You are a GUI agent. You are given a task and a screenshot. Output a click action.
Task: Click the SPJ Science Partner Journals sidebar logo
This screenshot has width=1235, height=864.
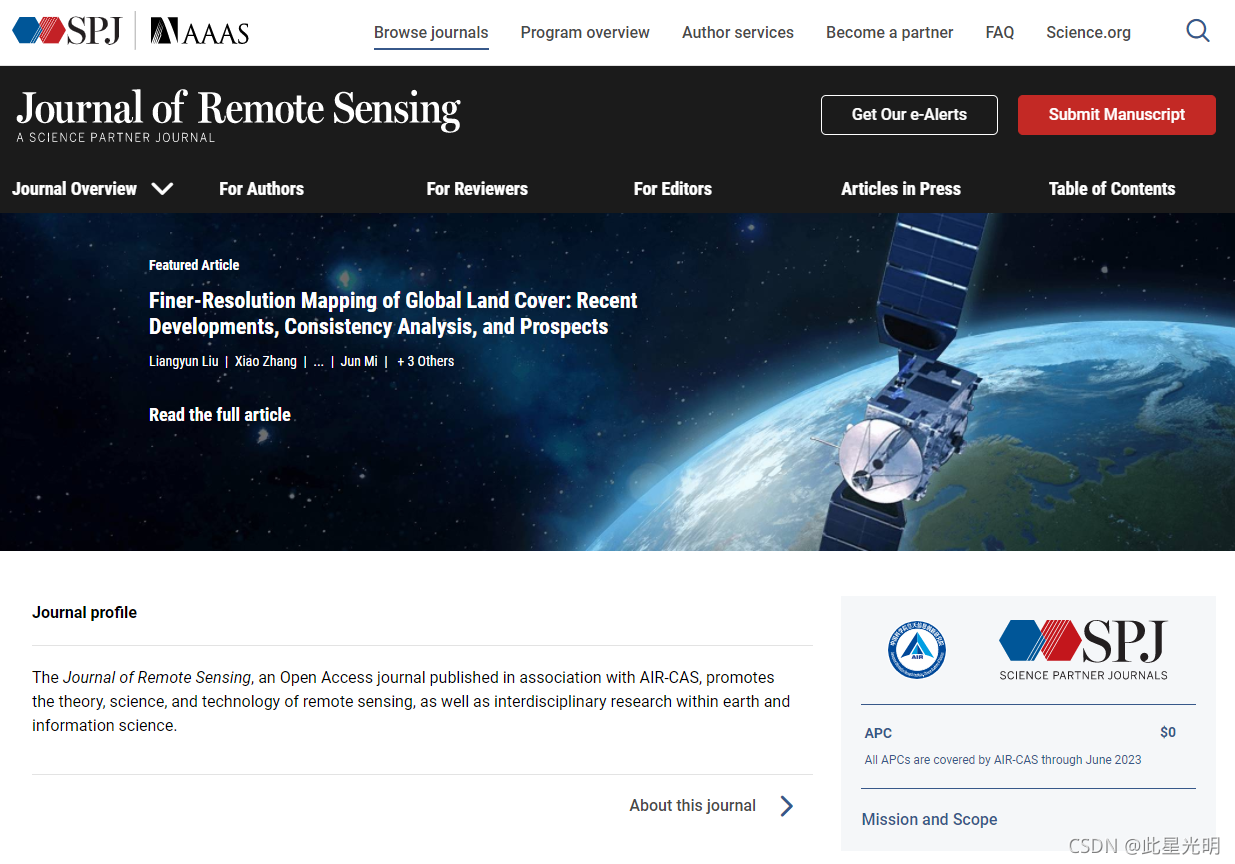1083,650
